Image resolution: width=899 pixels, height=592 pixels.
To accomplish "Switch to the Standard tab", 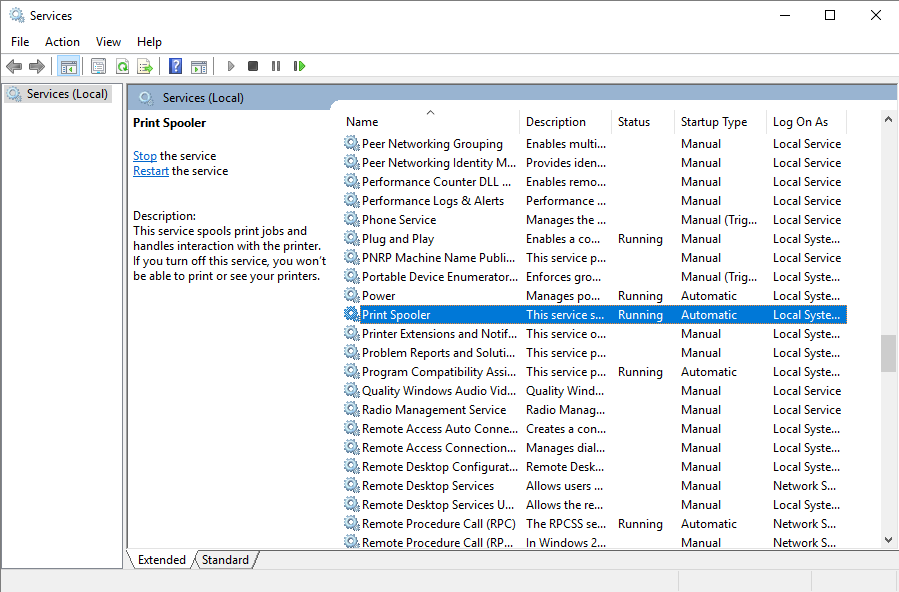I will tap(225, 560).
